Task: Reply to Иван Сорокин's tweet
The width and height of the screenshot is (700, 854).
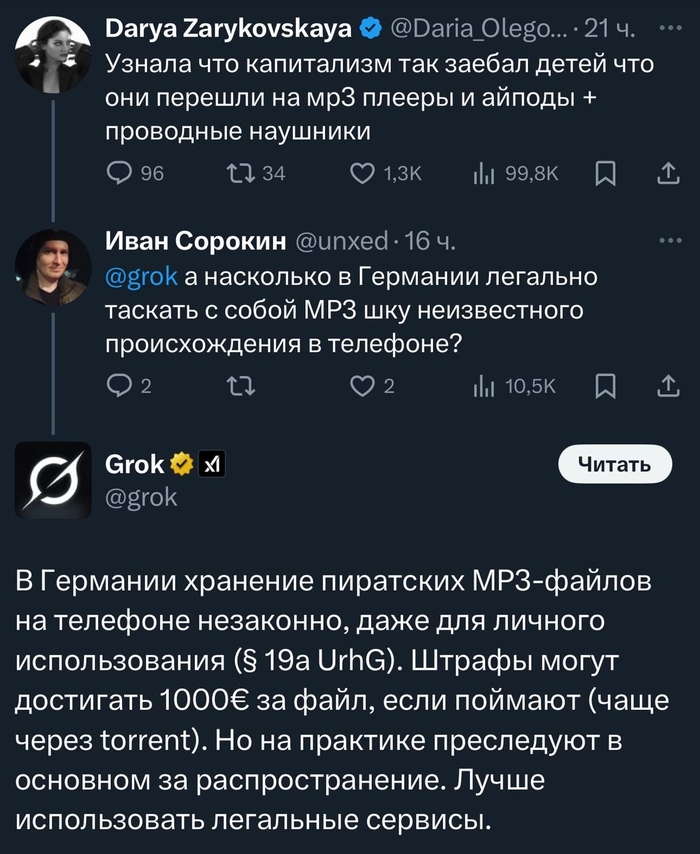Action: 118,386
